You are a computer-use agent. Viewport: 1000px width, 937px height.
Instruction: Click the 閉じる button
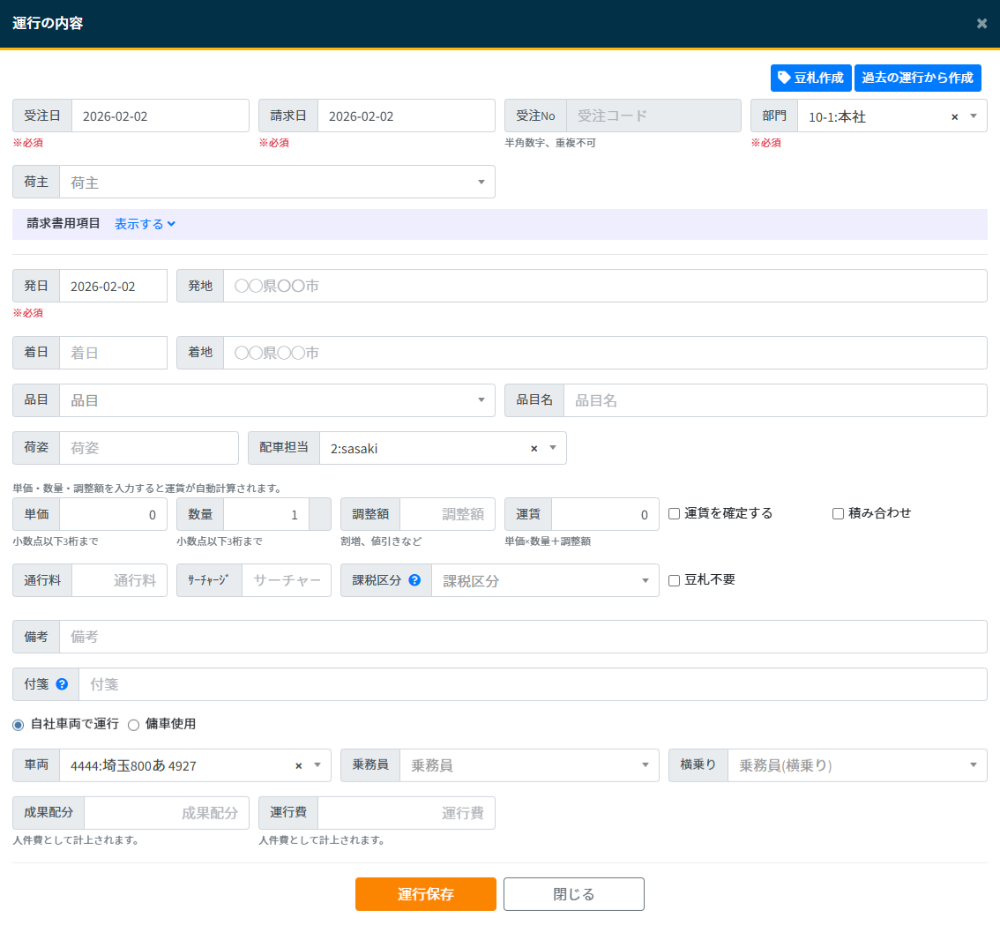[x=573, y=894]
